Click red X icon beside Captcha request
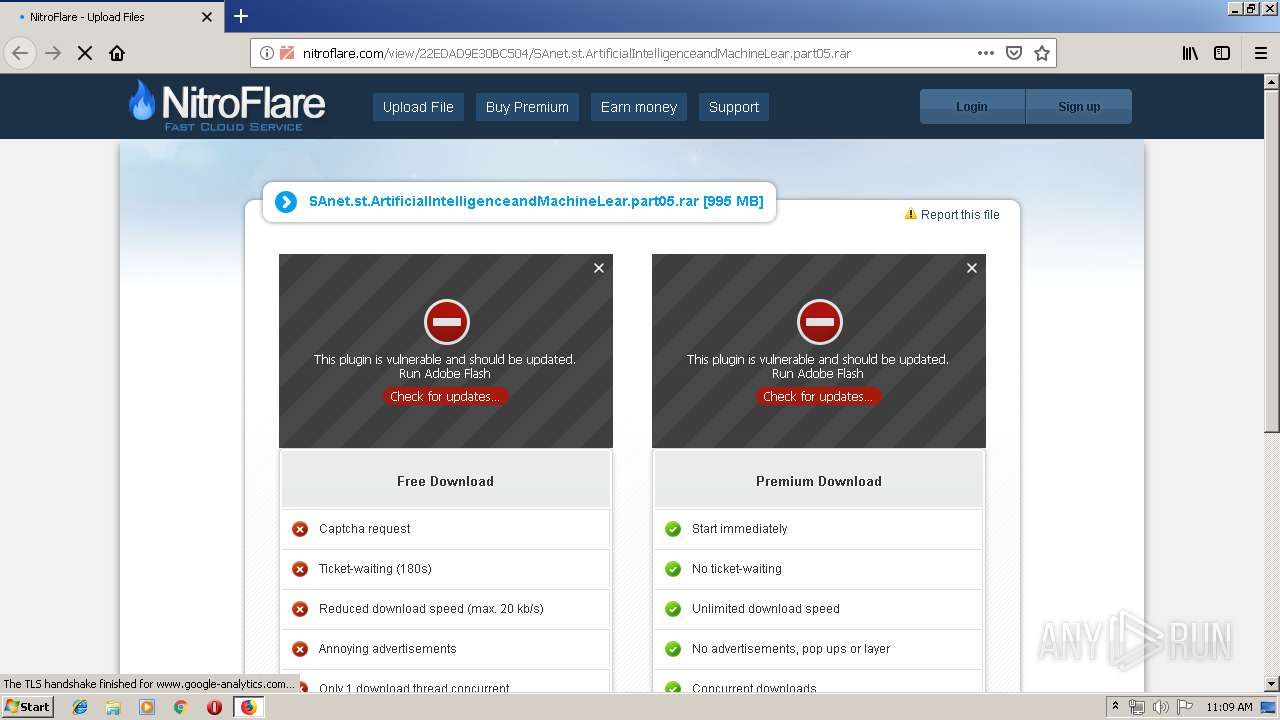 [300, 529]
